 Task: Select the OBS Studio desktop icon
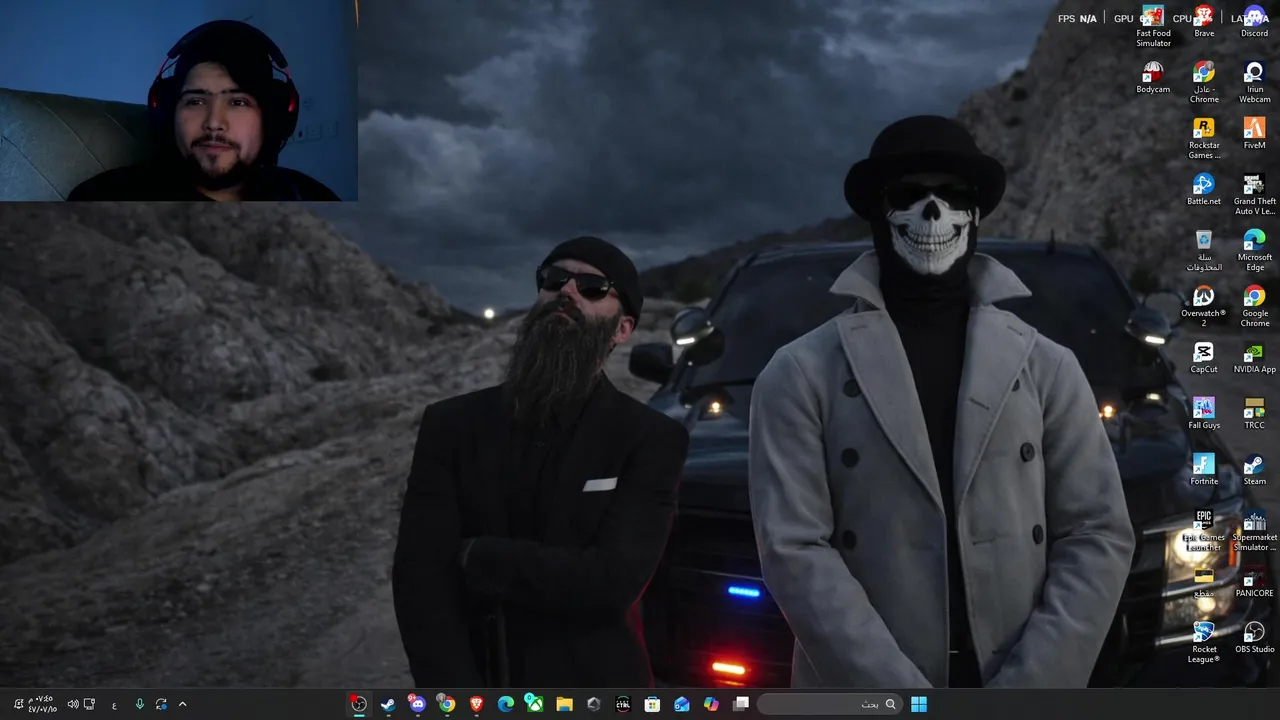click(1254, 638)
